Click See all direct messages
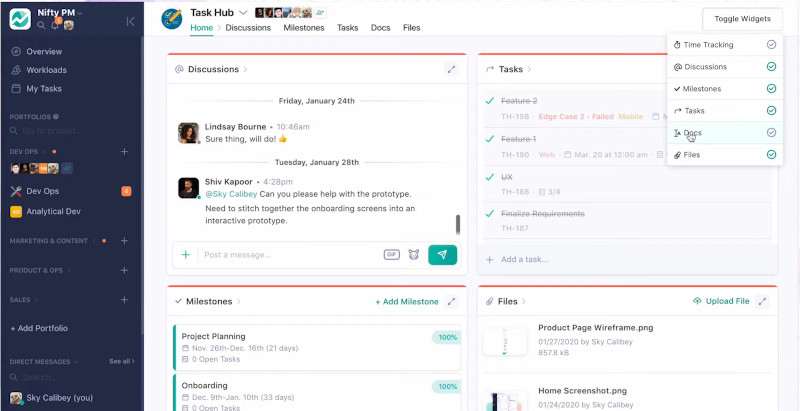The height and width of the screenshot is (411, 800). pos(122,362)
